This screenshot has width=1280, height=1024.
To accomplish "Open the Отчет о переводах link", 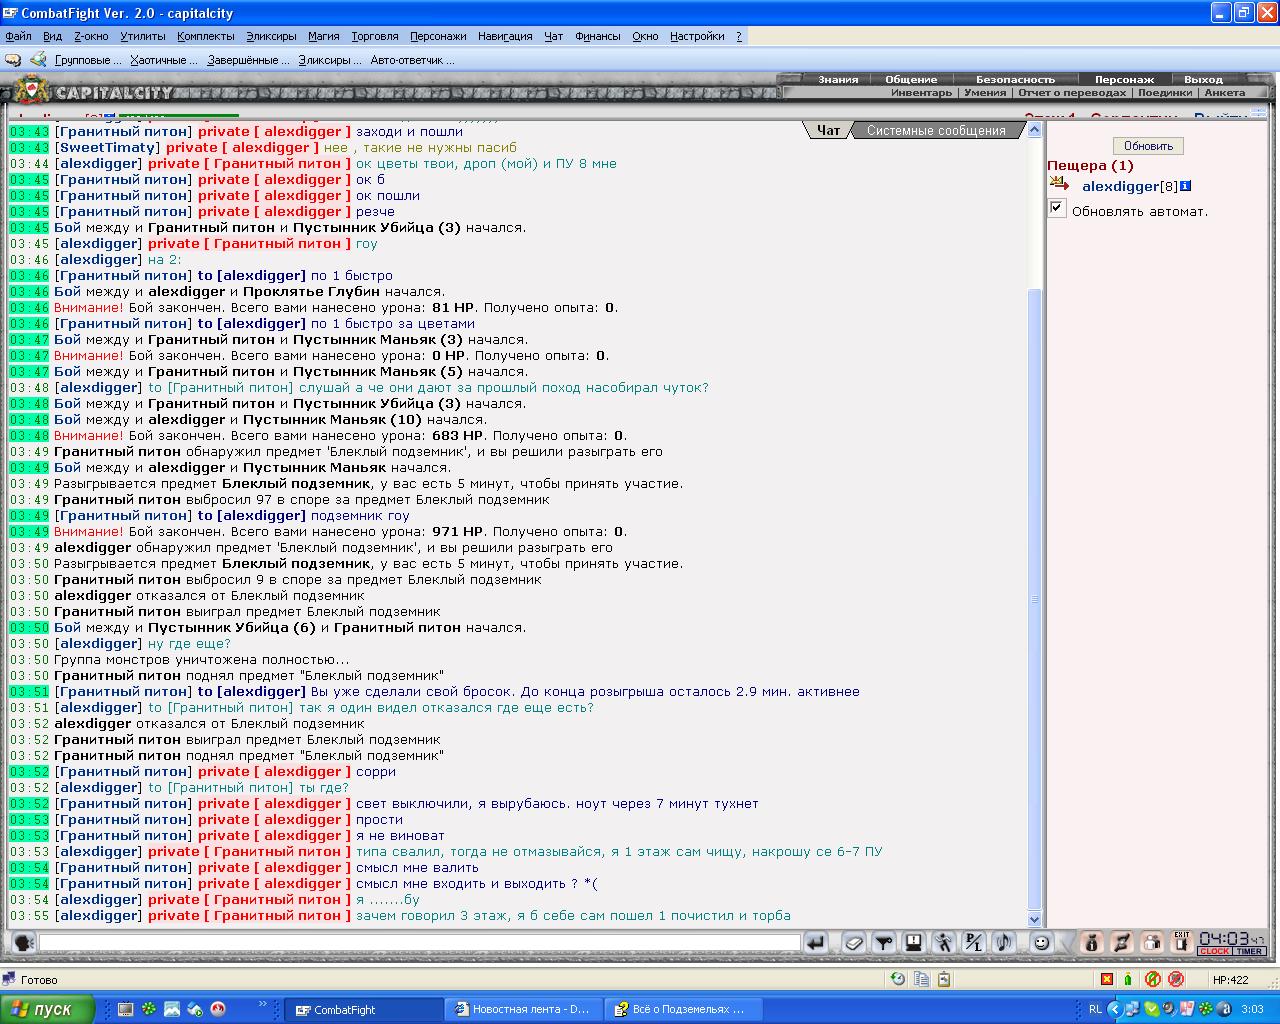I will coord(1072,92).
